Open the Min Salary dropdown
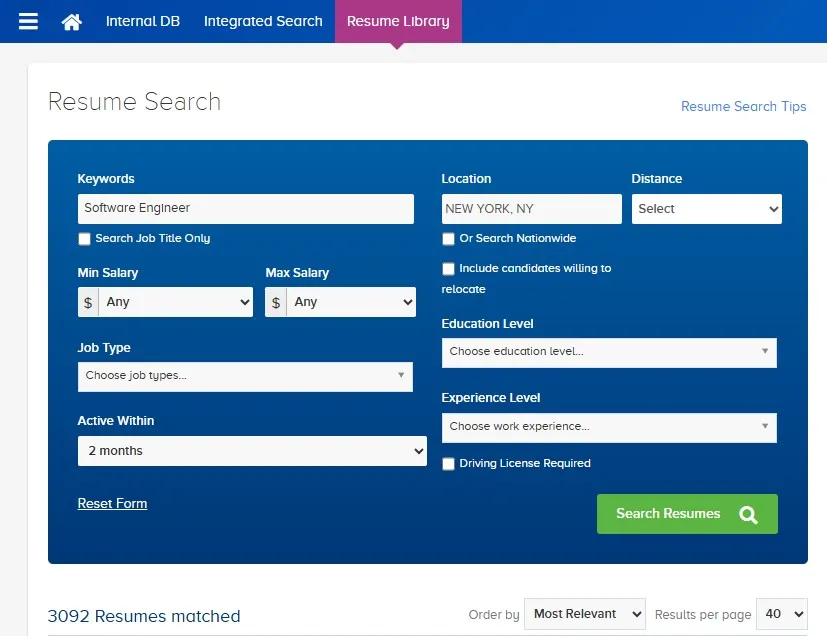Image resolution: width=827 pixels, height=636 pixels. tap(176, 302)
